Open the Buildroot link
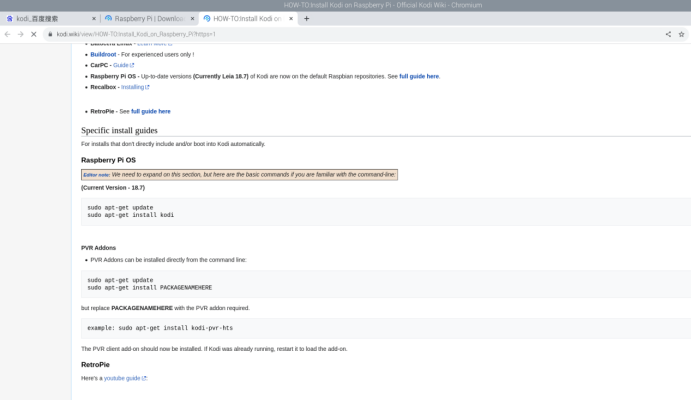 [x=103, y=55]
